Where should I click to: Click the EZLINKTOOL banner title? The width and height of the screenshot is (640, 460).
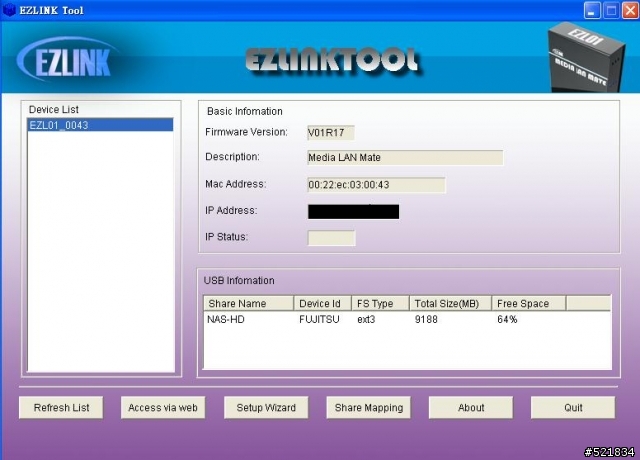click(333, 61)
